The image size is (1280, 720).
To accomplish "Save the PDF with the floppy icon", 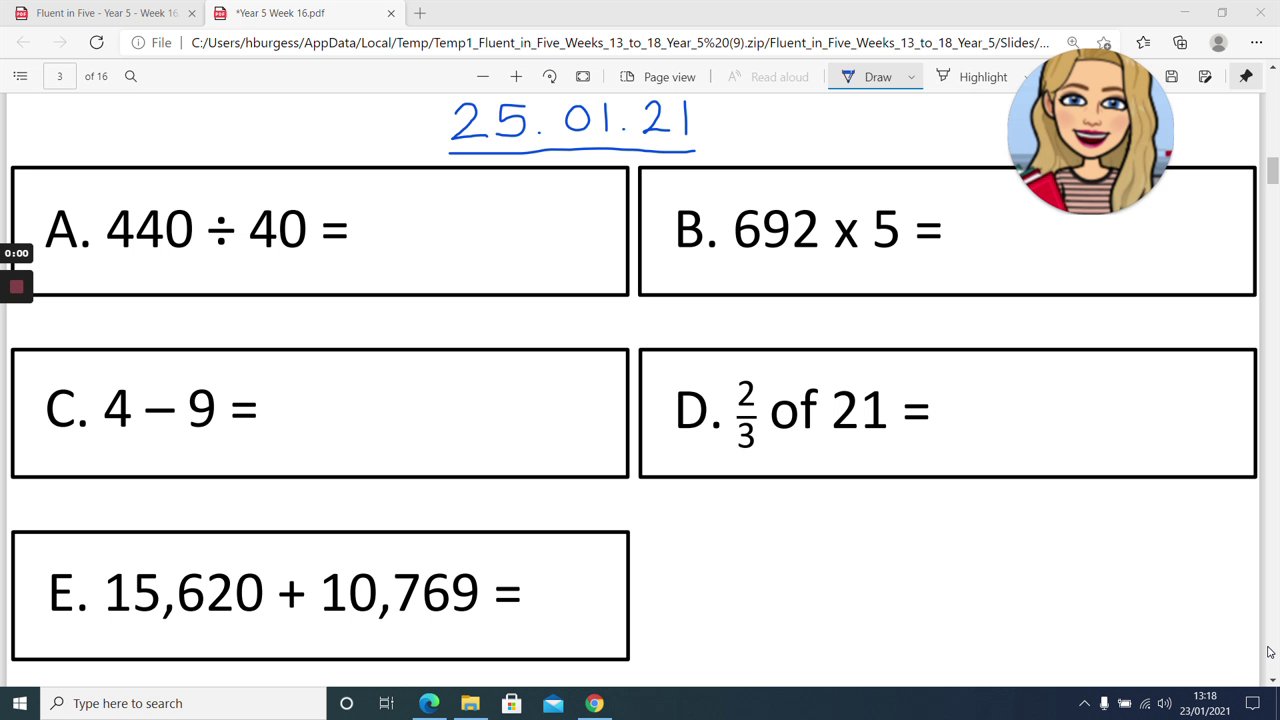I will tap(1172, 76).
